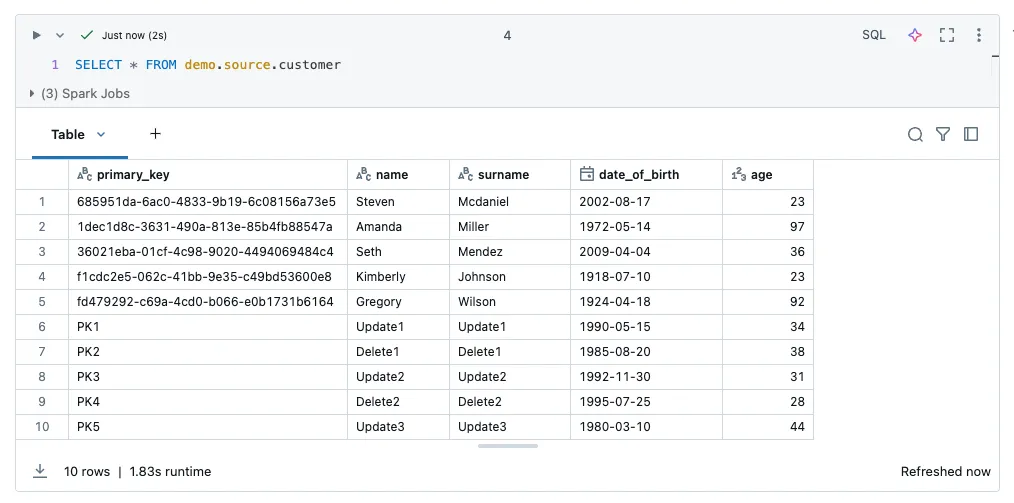1014x503 pixels.
Task: Select the cell with name Kimberly
Action: pyautogui.click(x=381, y=277)
